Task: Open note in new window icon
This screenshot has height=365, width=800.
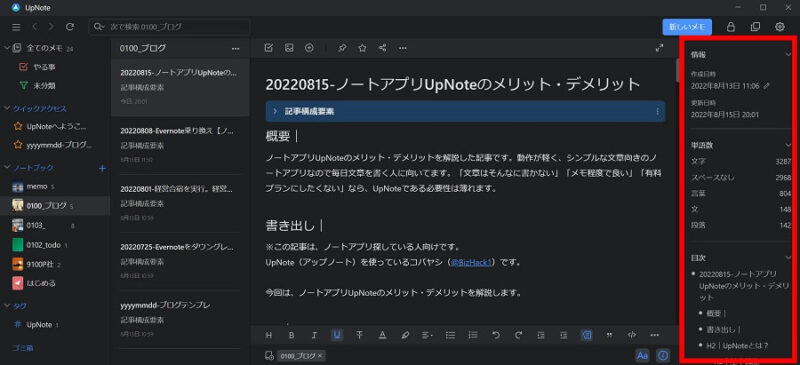Action: click(755, 27)
